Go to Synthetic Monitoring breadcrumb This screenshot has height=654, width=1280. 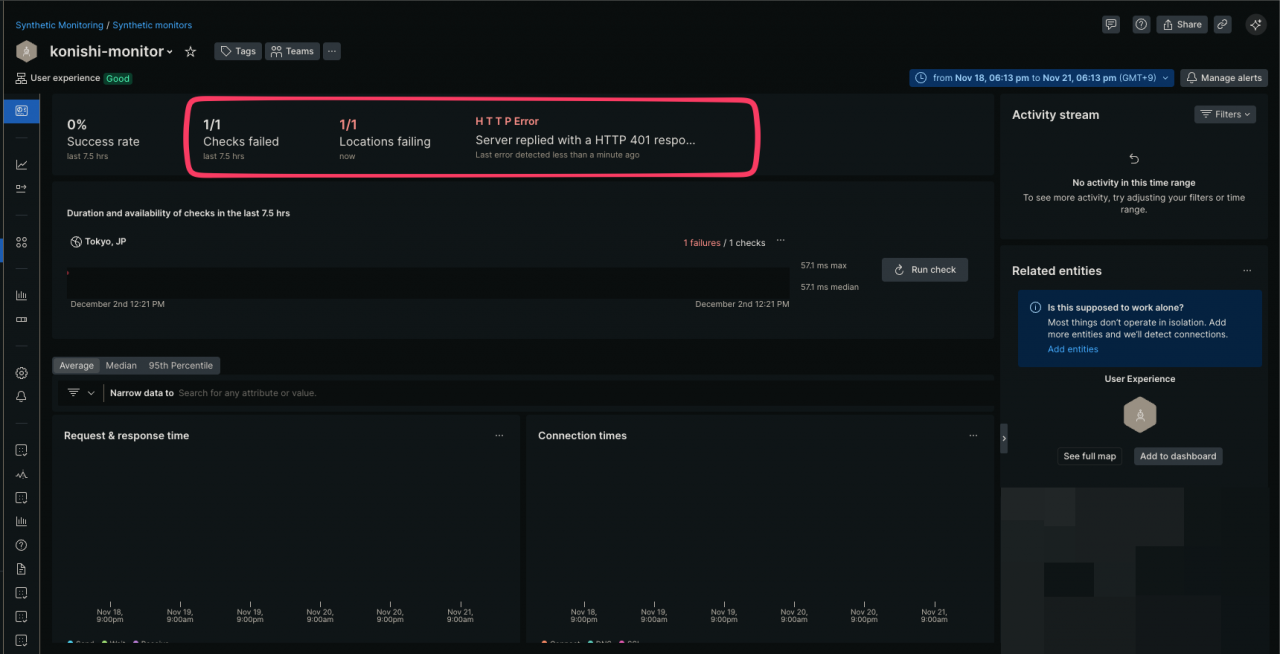pyautogui.click(x=59, y=25)
